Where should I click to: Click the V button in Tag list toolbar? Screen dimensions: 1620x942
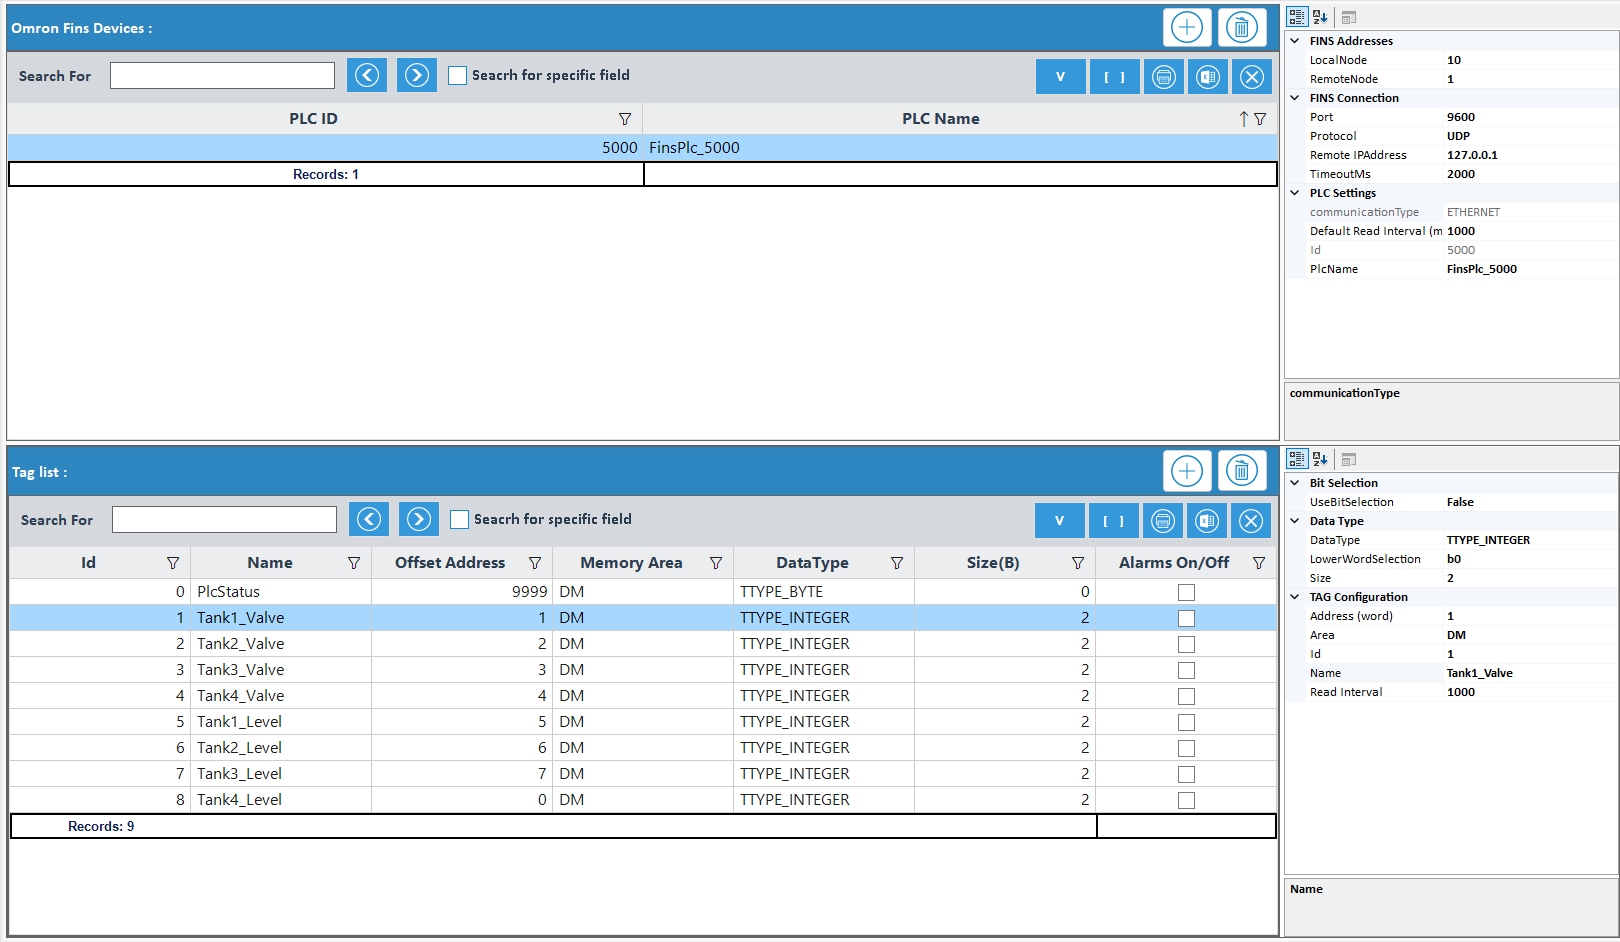[x=1059, y=520]
